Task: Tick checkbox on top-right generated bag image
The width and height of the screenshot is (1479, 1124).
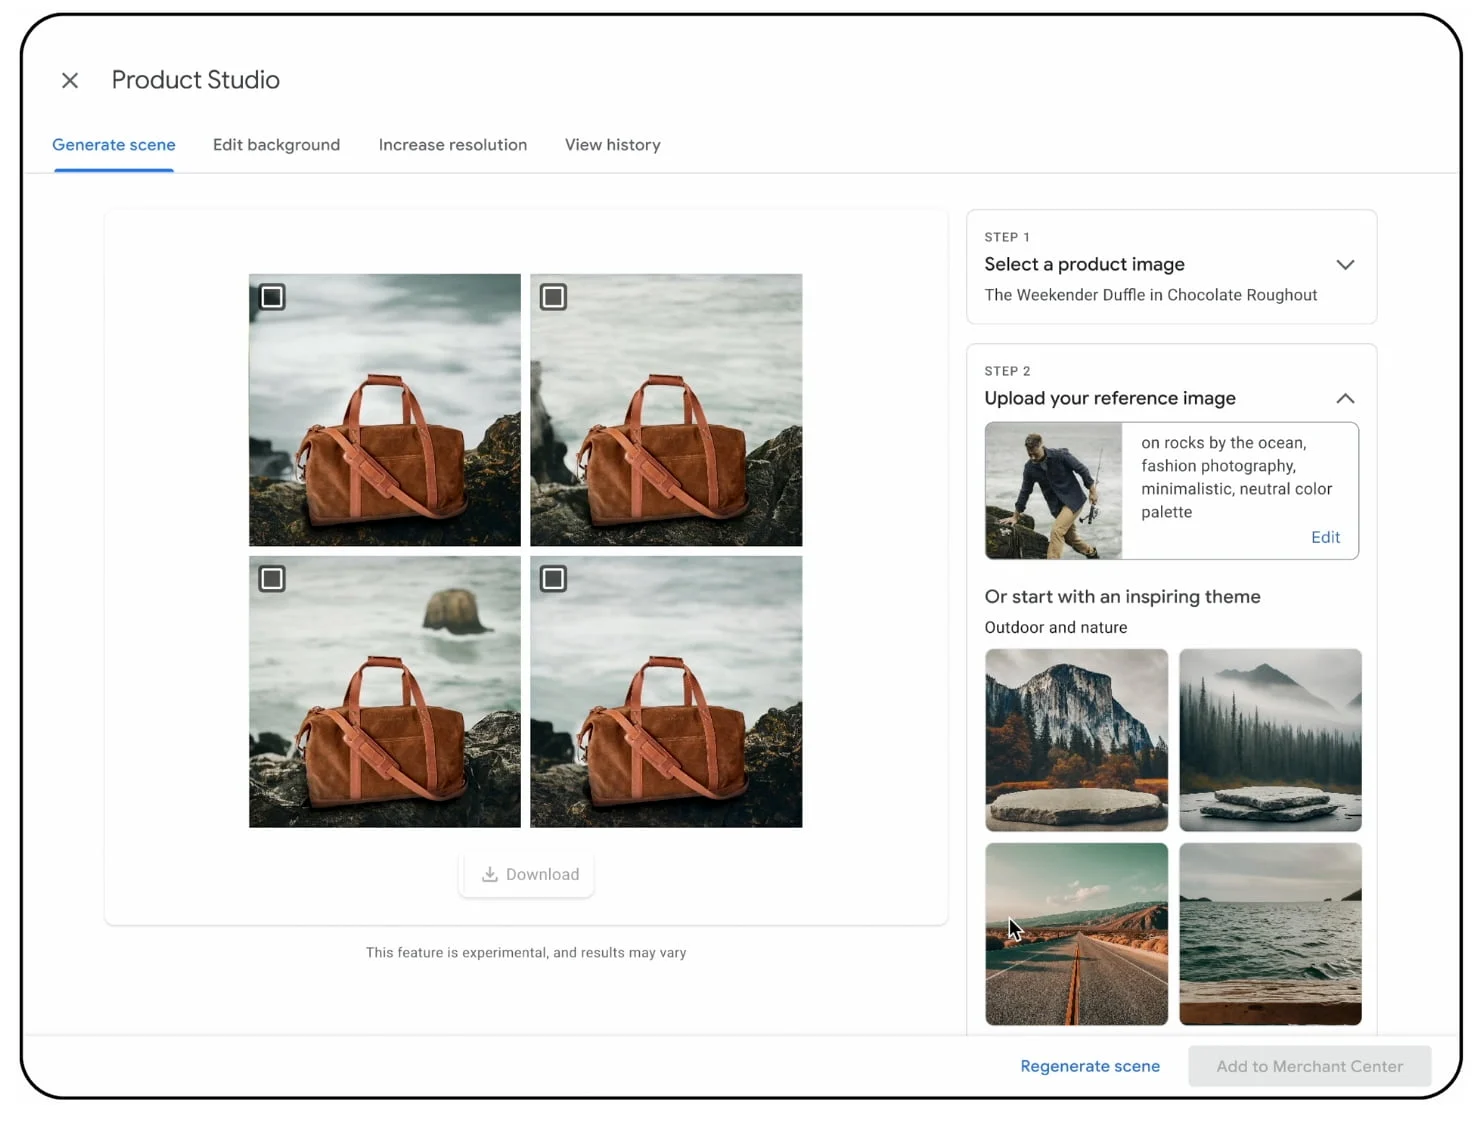Action: pos(553,297)
